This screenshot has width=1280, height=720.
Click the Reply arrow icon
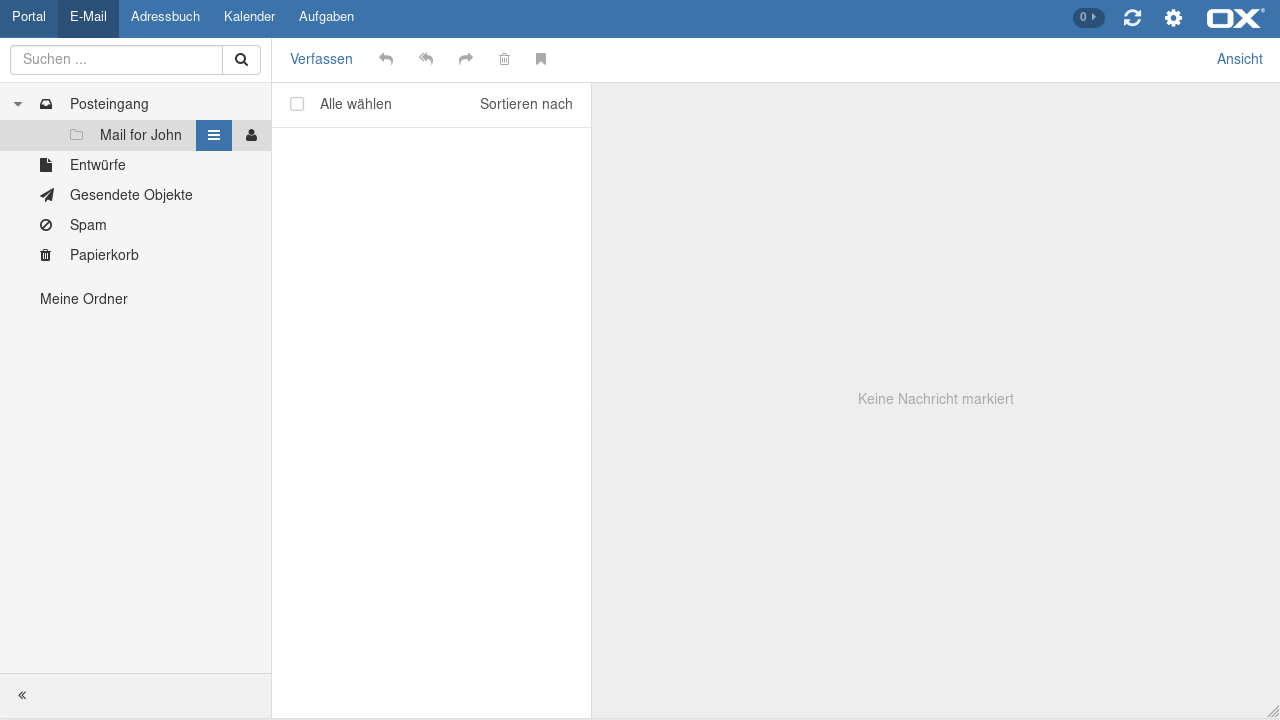386,60
